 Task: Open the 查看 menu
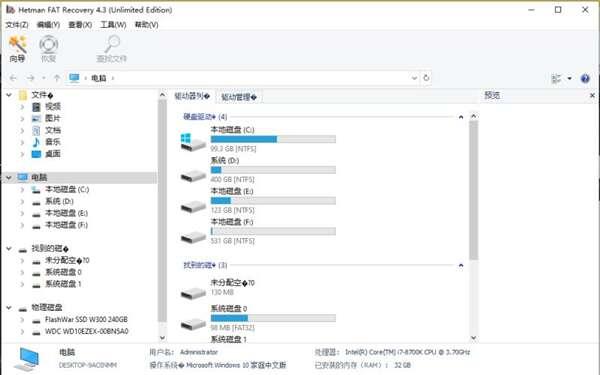[80, 25]
